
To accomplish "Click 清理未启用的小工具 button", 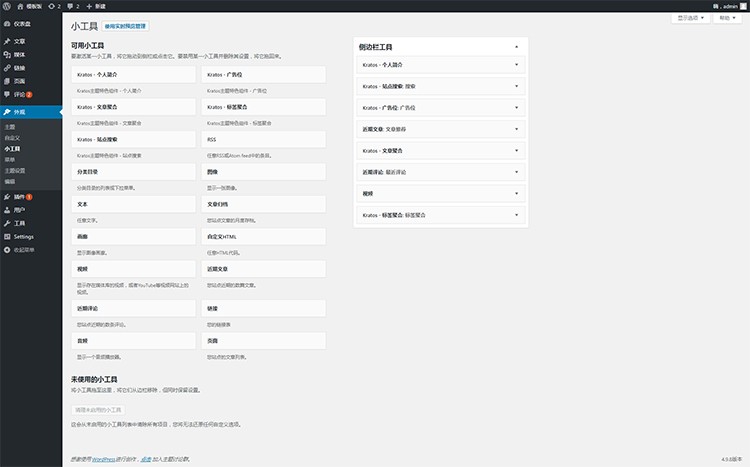I will point(98,410).
